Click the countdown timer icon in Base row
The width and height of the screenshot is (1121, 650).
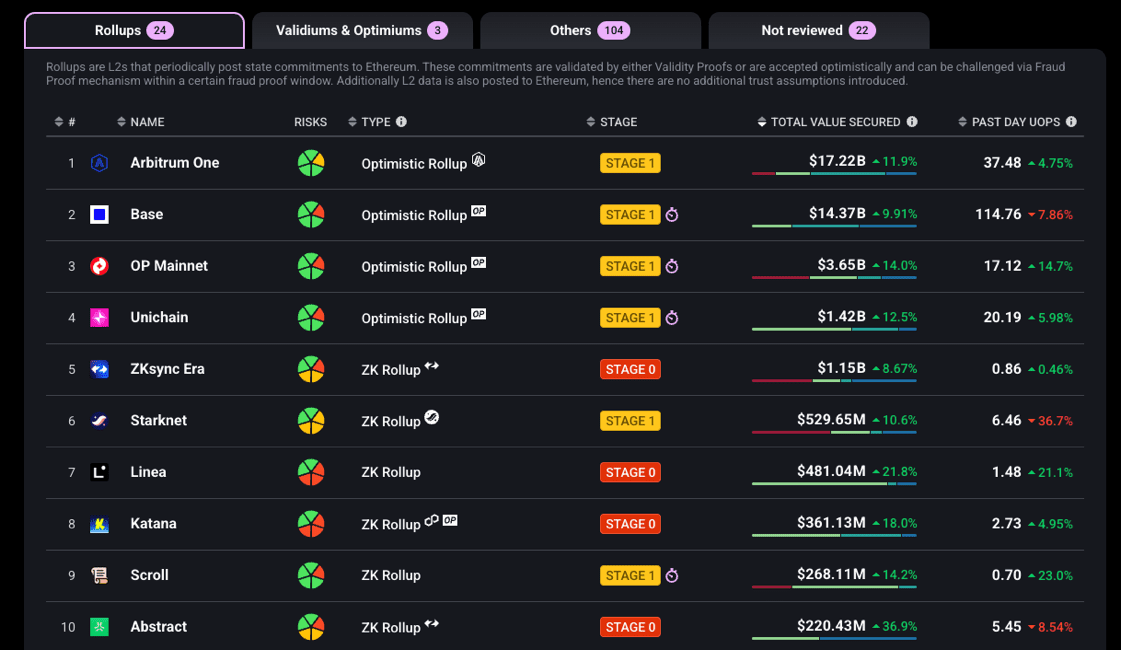(672, 215)
